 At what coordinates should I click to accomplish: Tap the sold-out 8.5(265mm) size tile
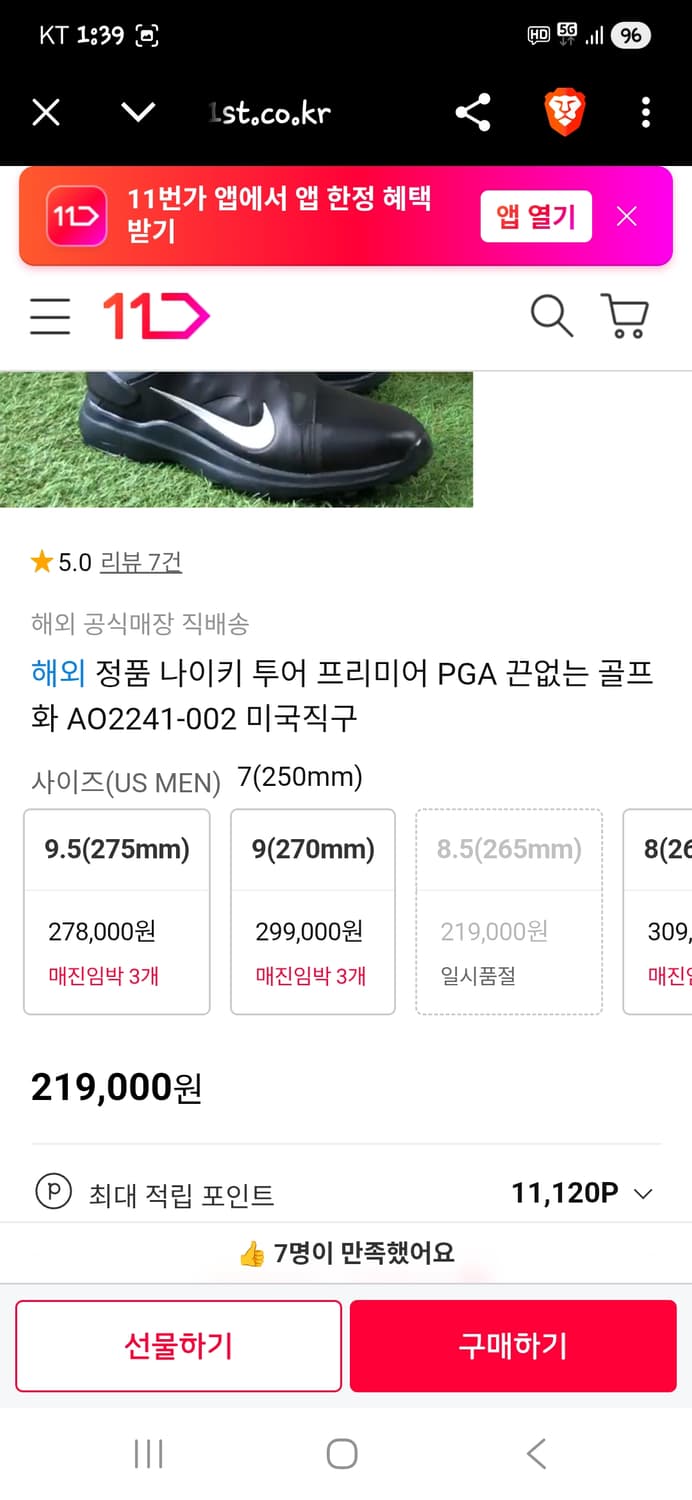click(x=508, y=911)
